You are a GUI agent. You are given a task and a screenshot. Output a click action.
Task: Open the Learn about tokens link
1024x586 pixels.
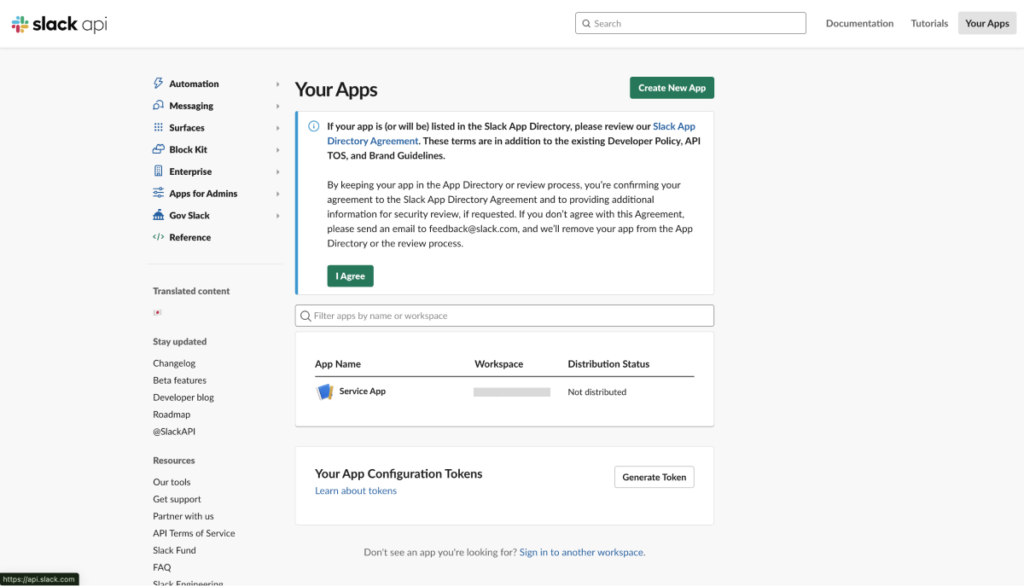click(x=355, y=491)
